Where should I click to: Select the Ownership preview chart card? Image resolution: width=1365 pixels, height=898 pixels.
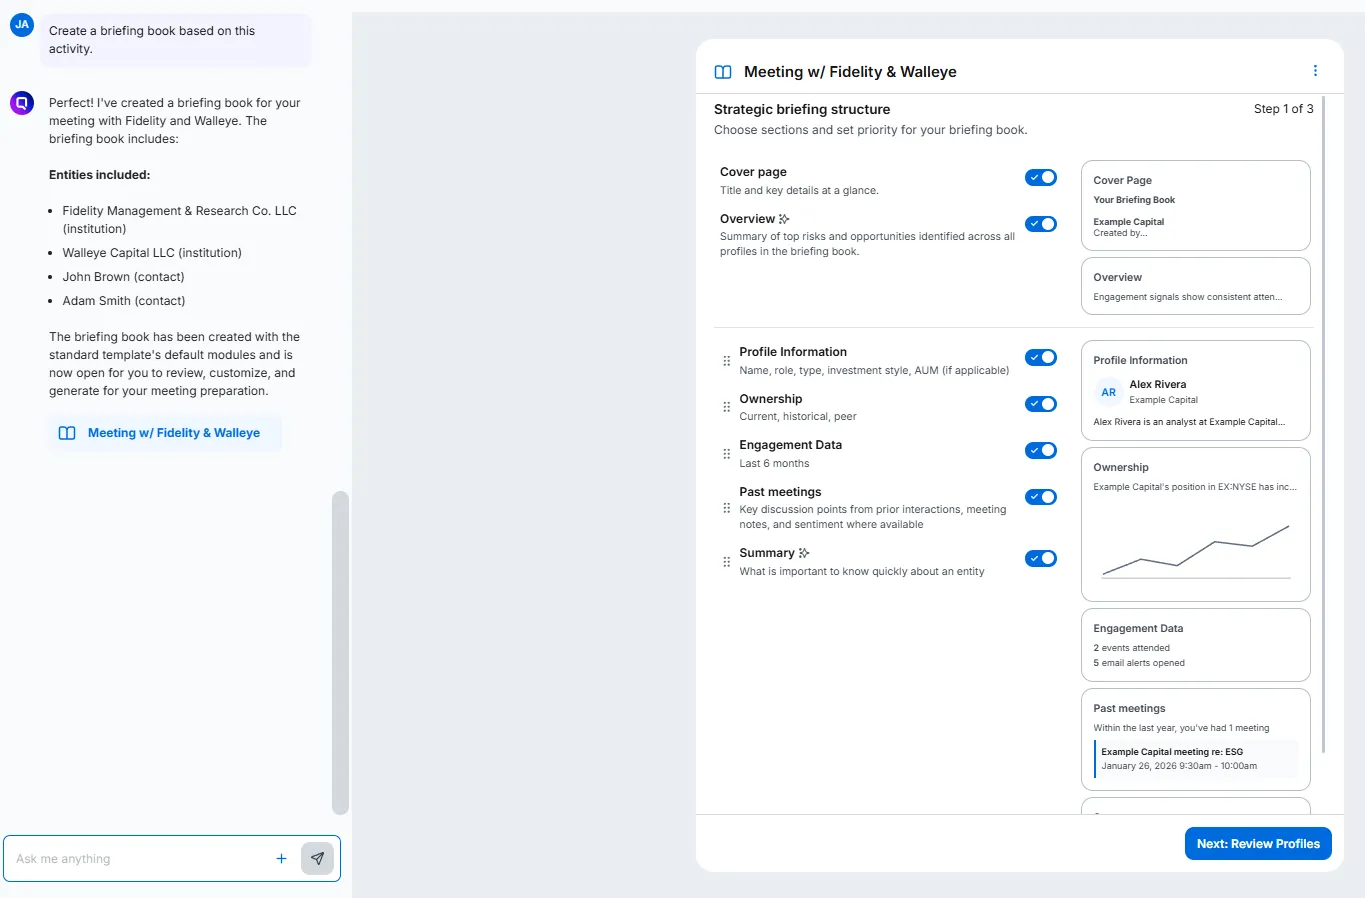1195,524
